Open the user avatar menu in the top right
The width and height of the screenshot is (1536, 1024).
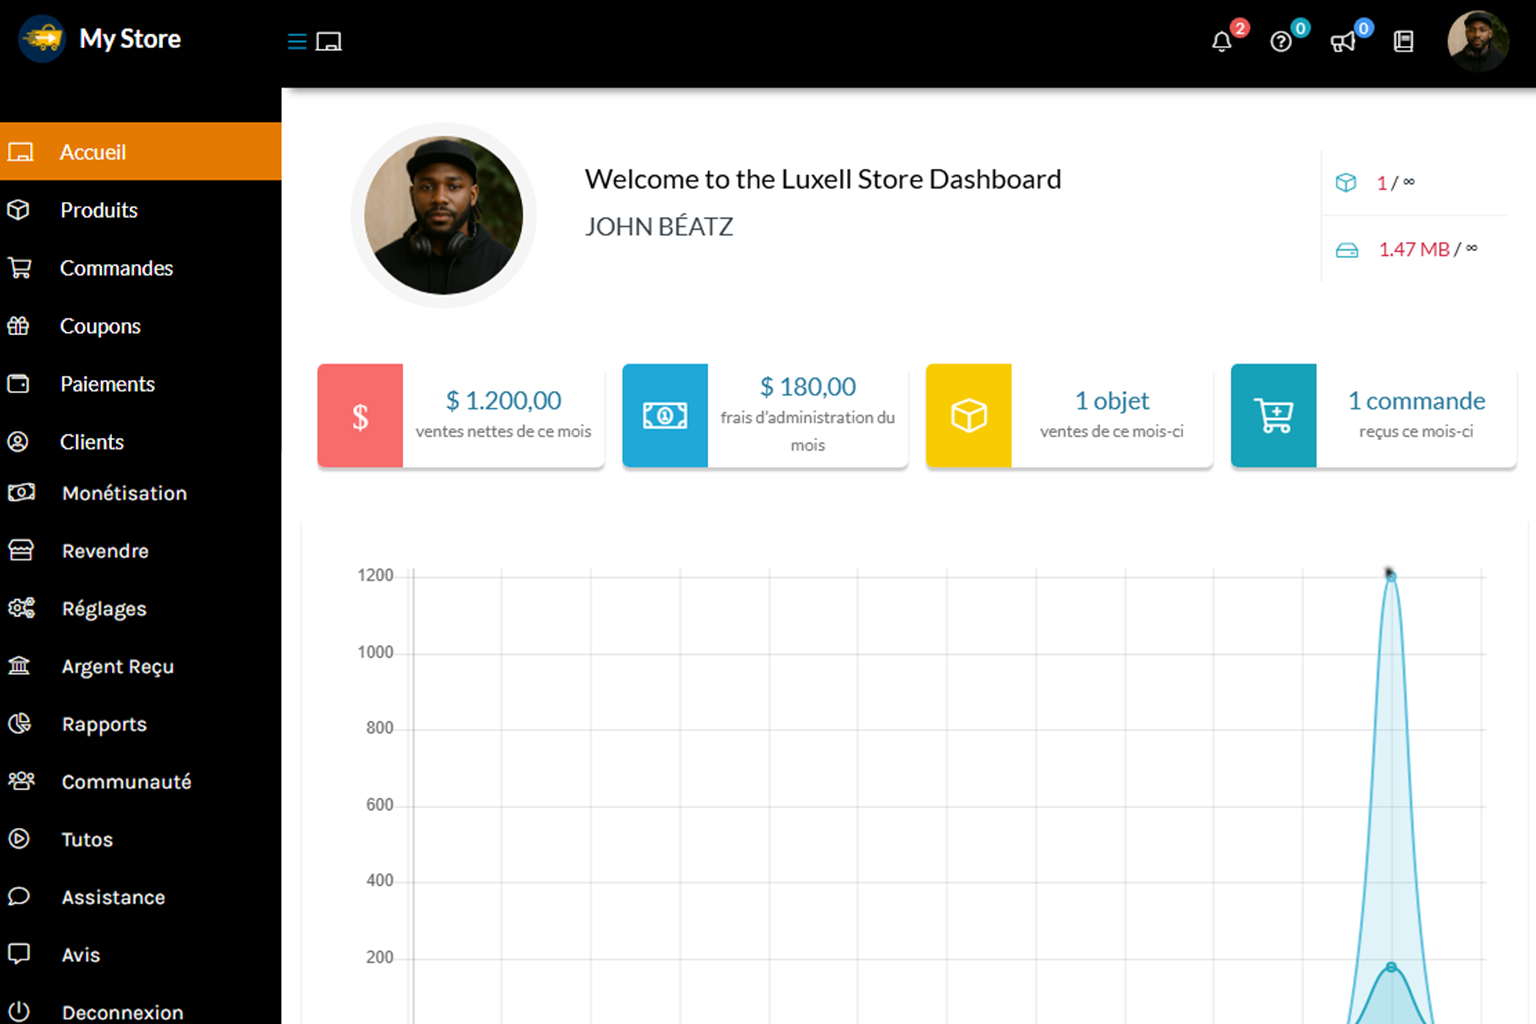[1477, 41]
